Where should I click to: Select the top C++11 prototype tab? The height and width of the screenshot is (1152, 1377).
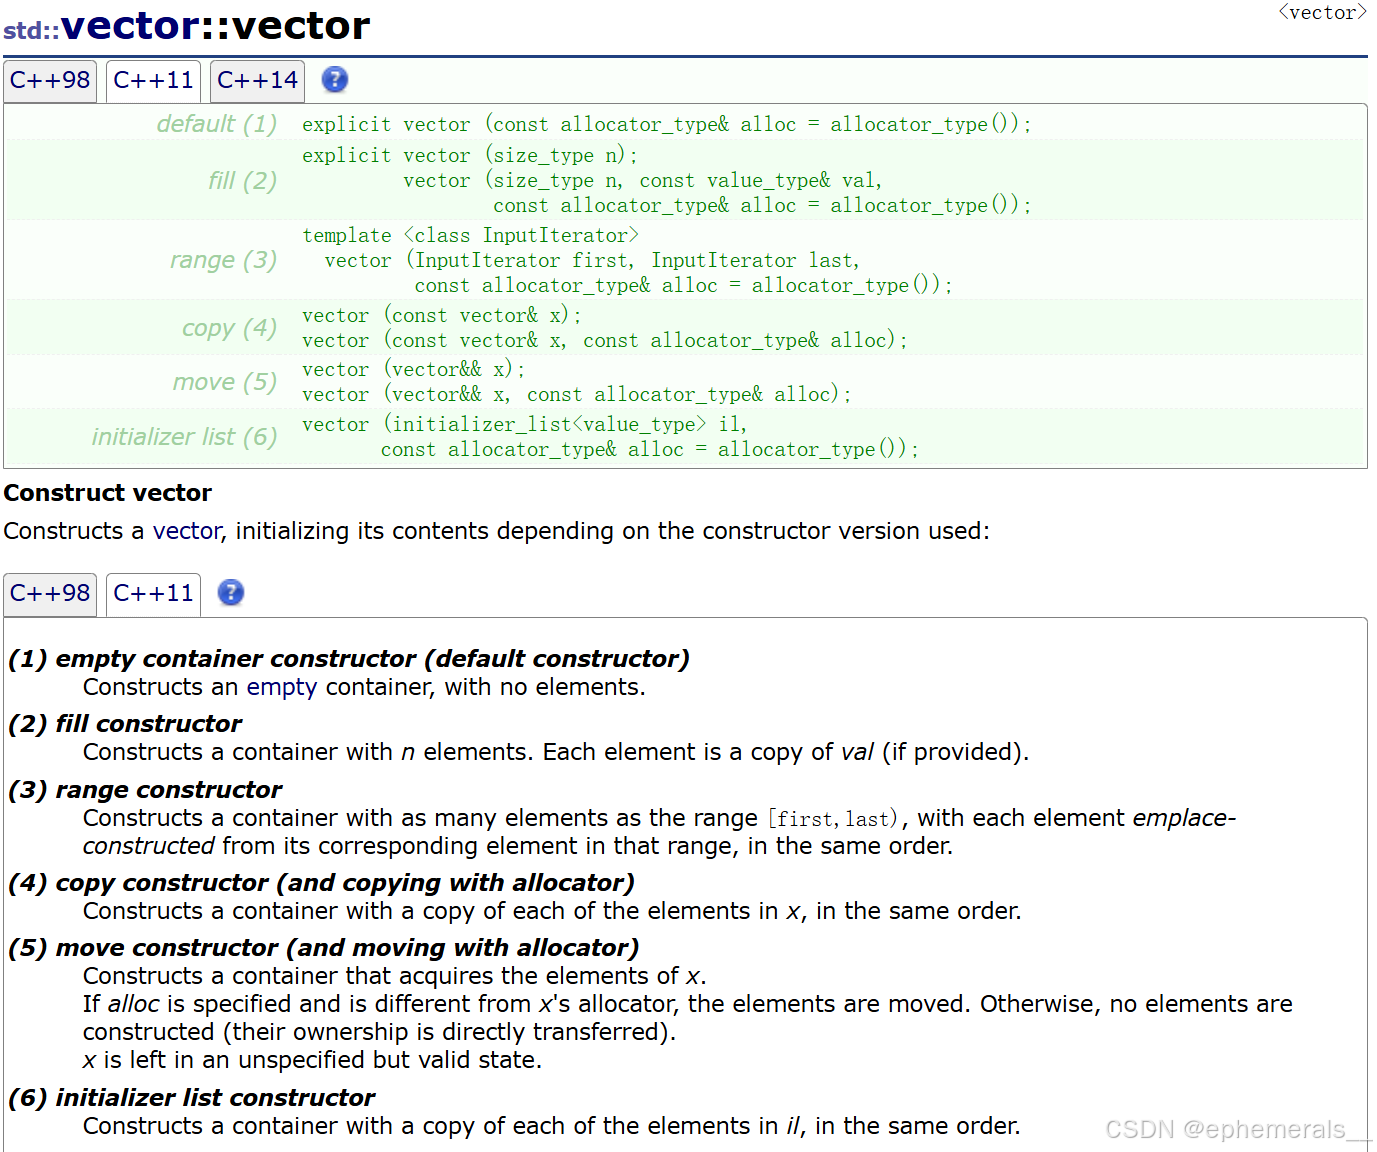point(153,80)
